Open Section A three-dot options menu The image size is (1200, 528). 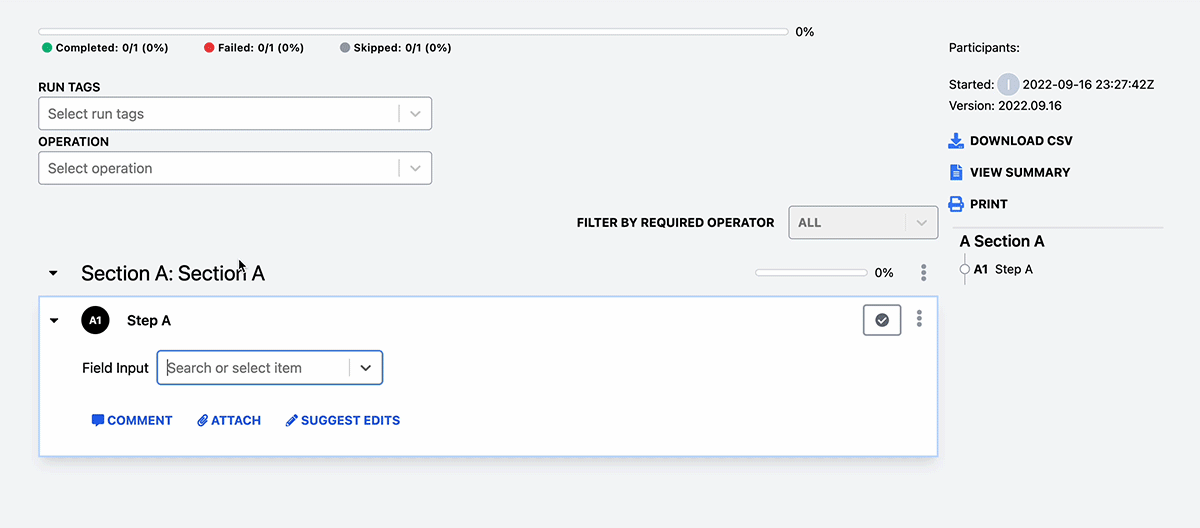pyautogui.click(x=924, y=273)
